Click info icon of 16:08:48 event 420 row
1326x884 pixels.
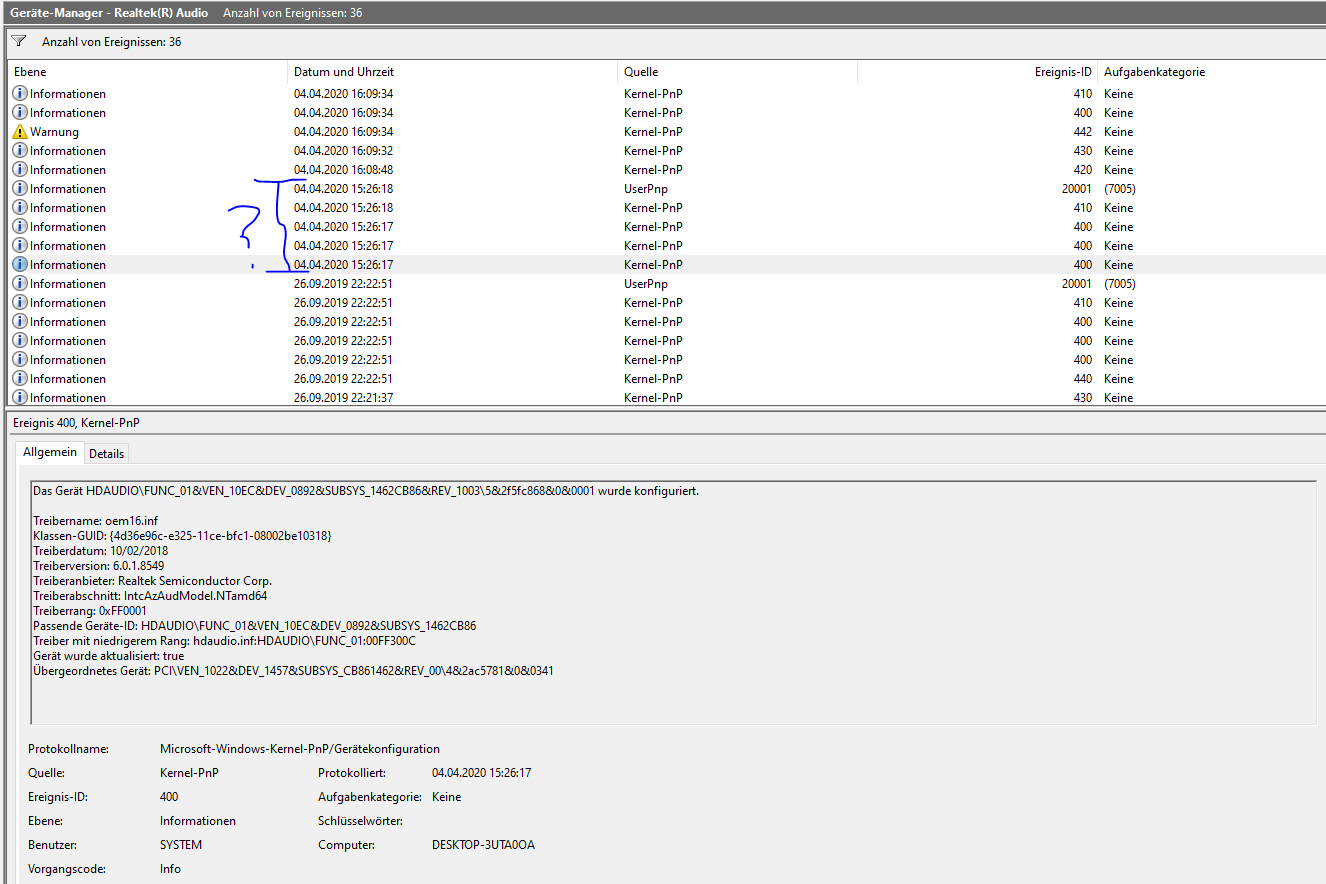click(x=20, y=170)
